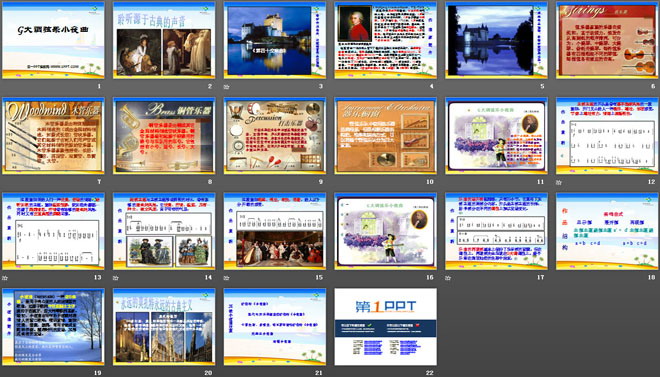Image resolution: width=660 pixels, height=377 pixels.
Task: Select slide 19 with snowy winter tree
Action: click(53, 327)
